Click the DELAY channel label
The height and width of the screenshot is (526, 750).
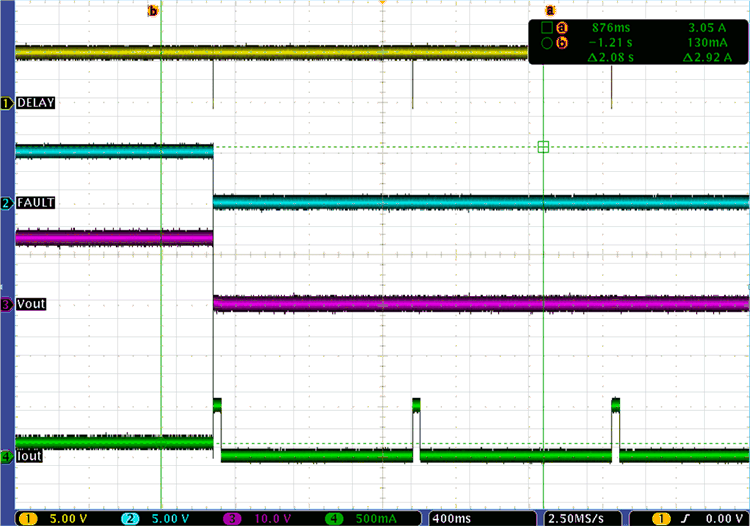36,103
